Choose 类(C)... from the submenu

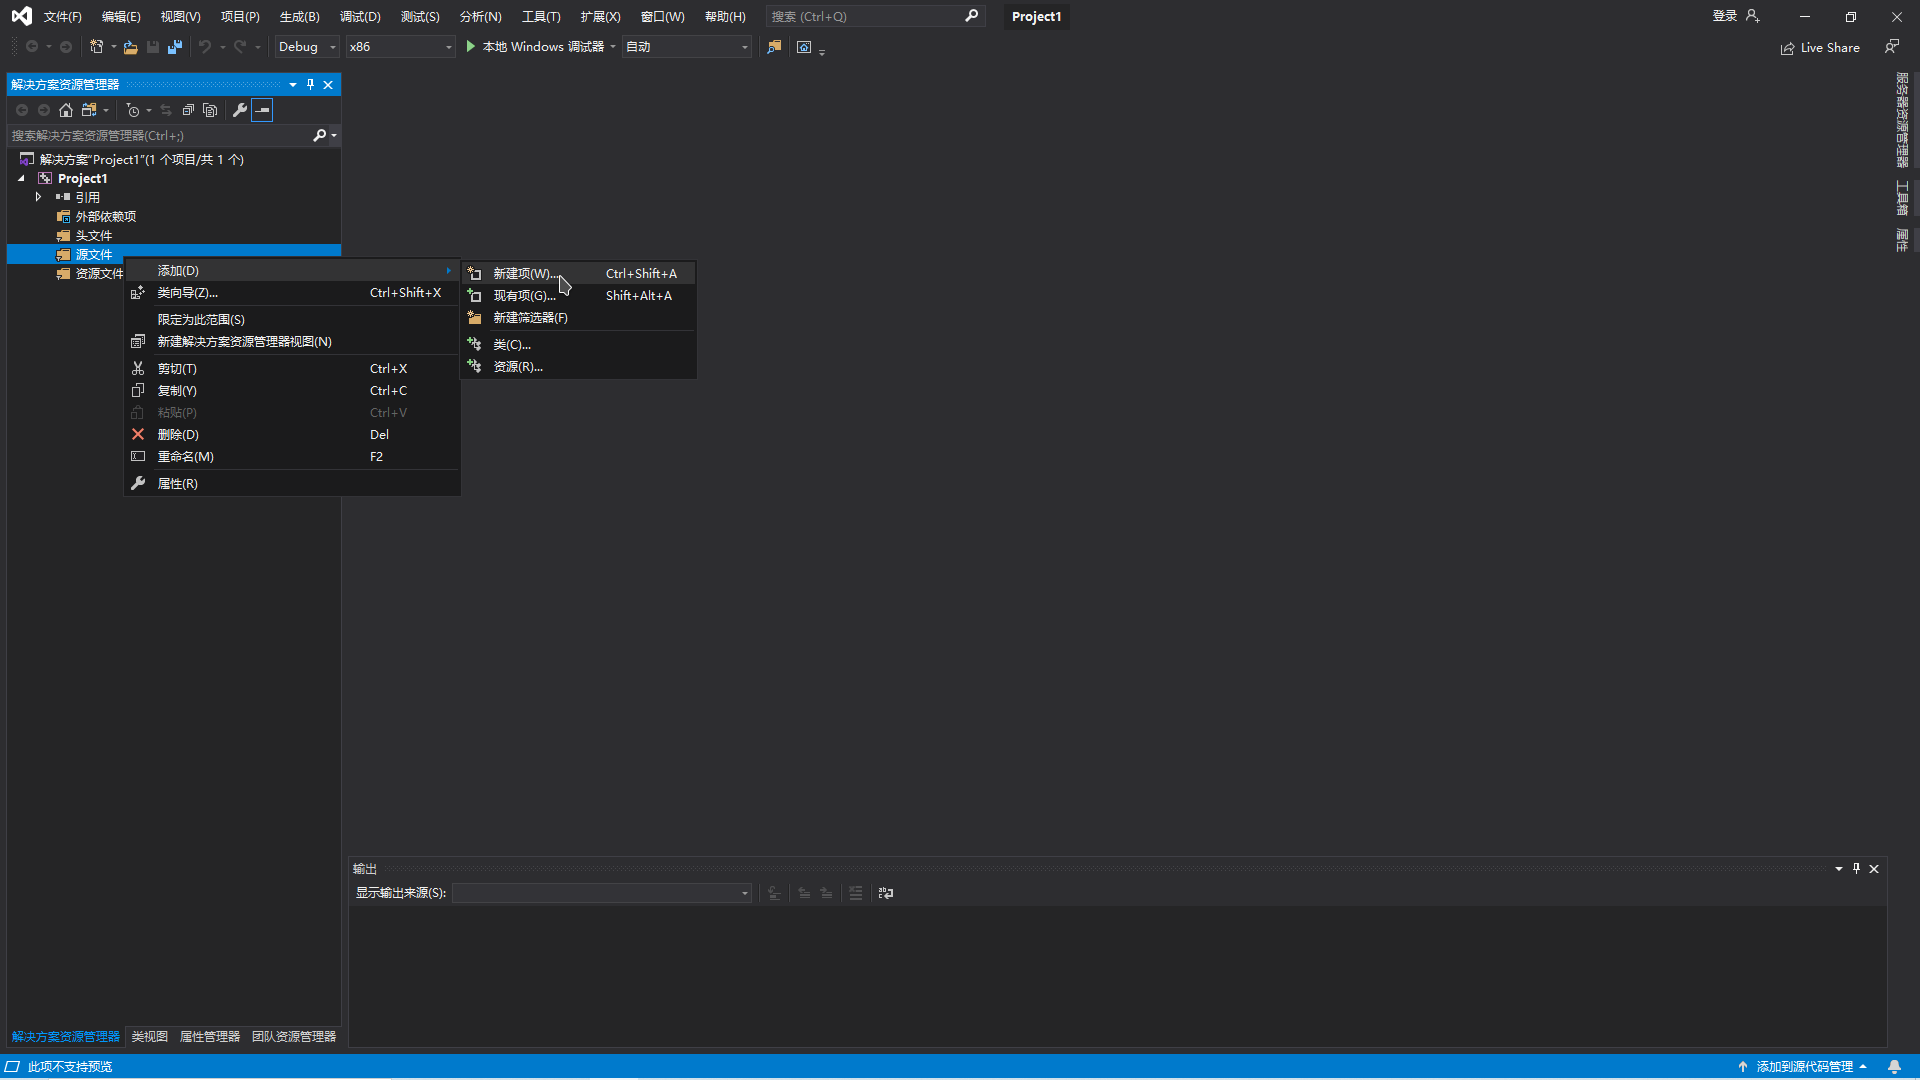(579, 344)
